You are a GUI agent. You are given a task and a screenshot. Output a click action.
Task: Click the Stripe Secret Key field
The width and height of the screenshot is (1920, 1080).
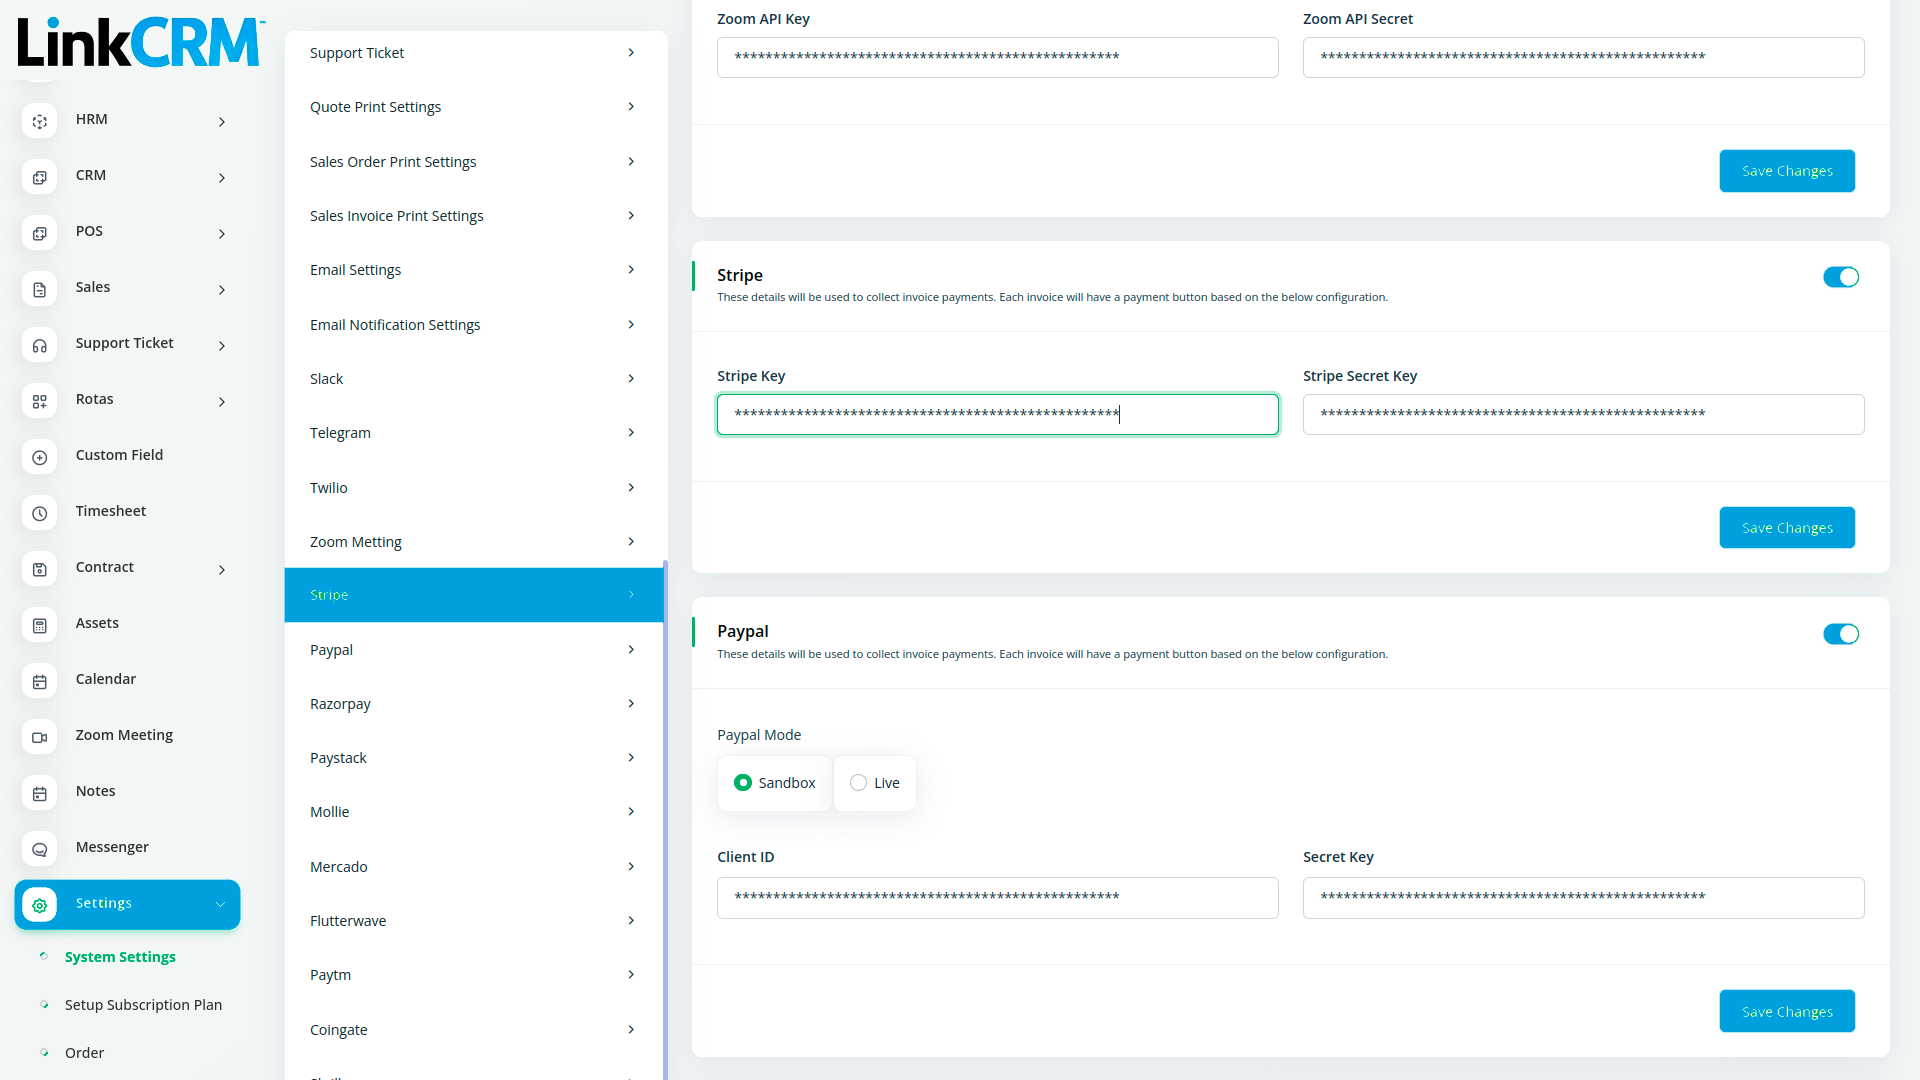tap(1582, 414)
